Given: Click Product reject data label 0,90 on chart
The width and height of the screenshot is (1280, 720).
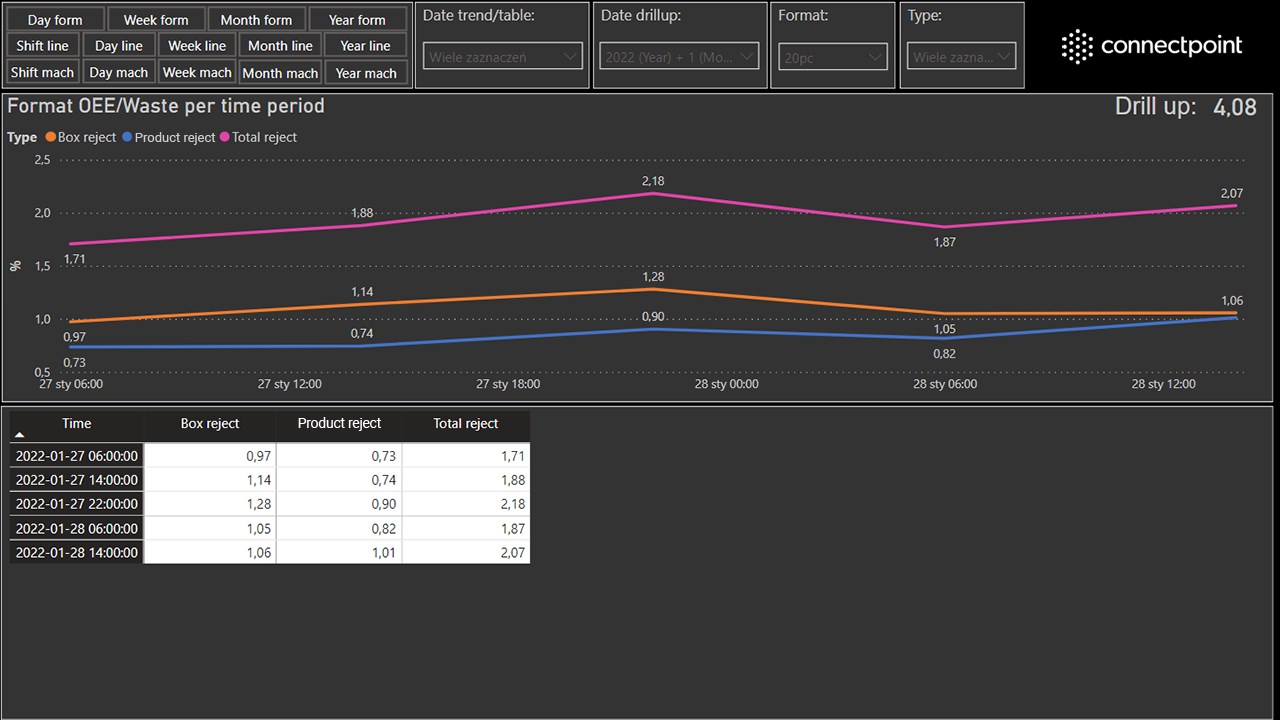Looking at the screenshot, I should point(653,317).
